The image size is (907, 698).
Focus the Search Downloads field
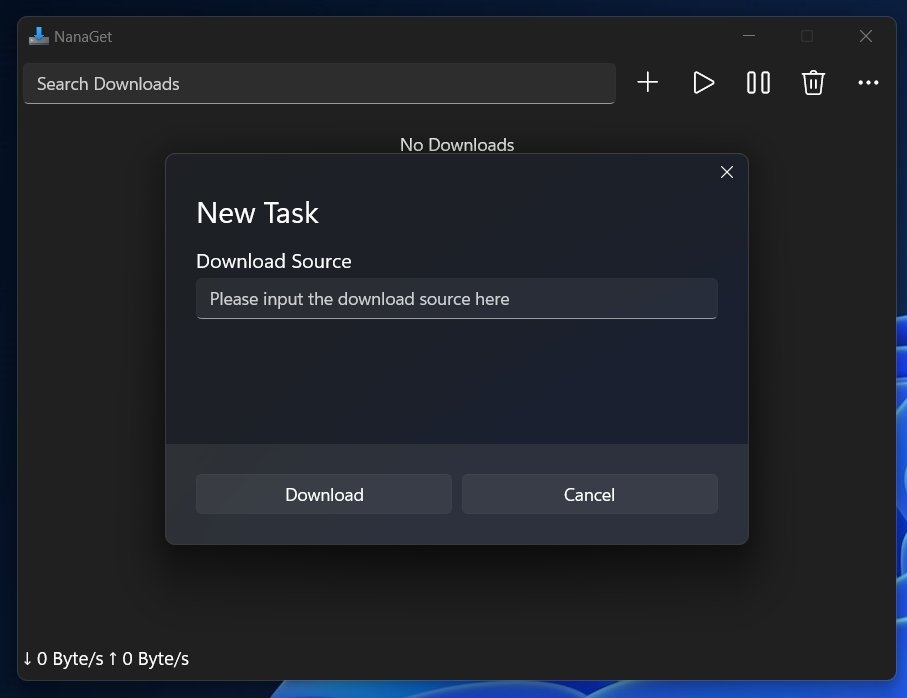[x=319, y=84]
